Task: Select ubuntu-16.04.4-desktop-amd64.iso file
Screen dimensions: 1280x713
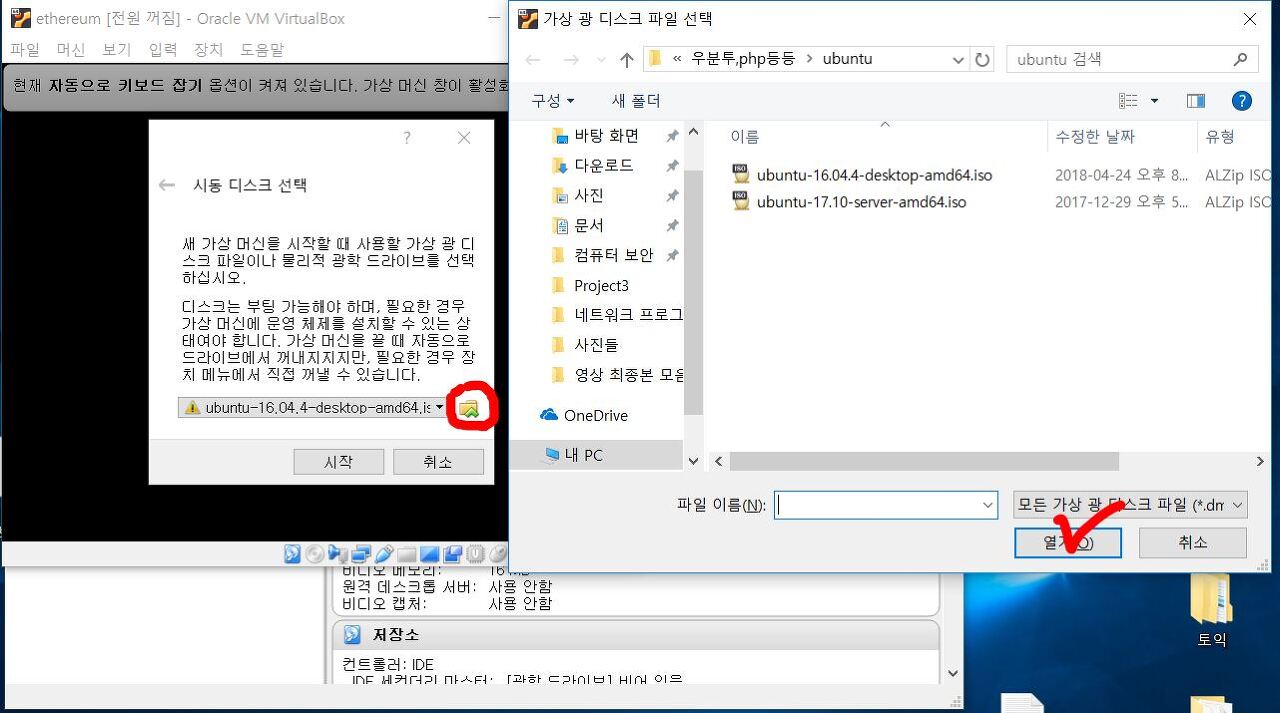Action: pos(873,175)
